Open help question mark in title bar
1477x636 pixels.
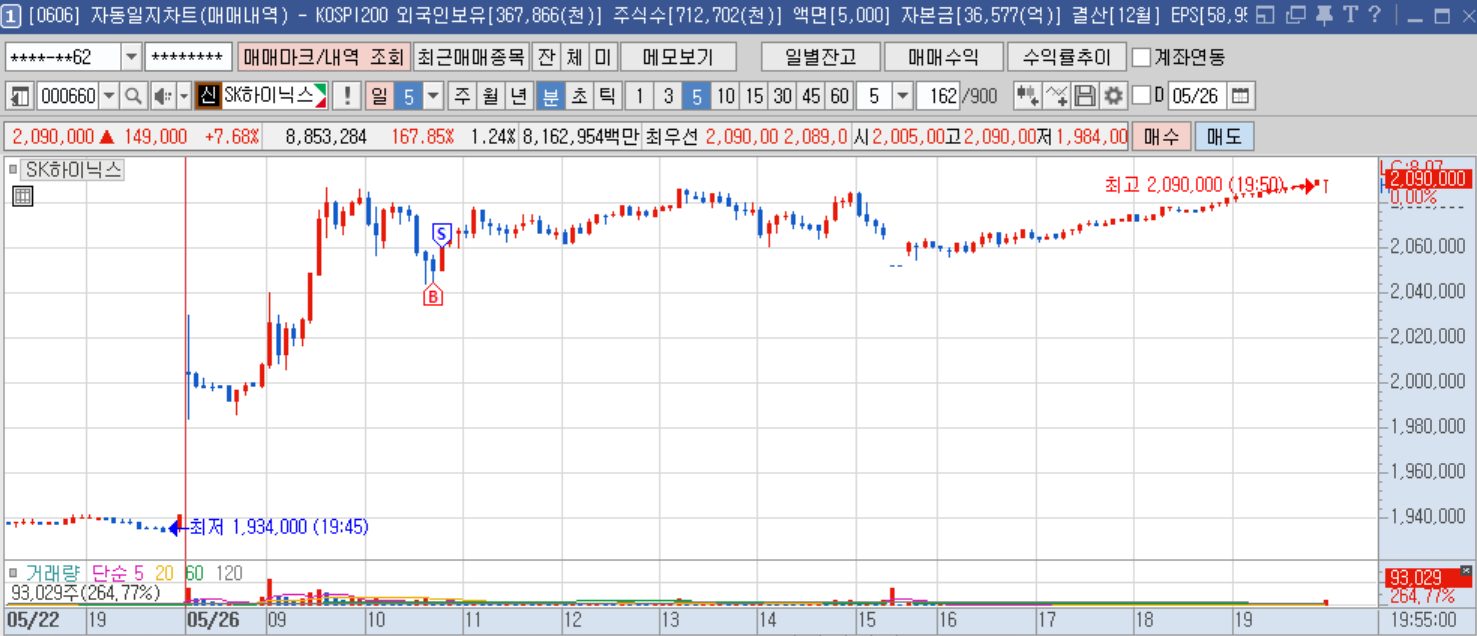click(x=1375, y=15)
